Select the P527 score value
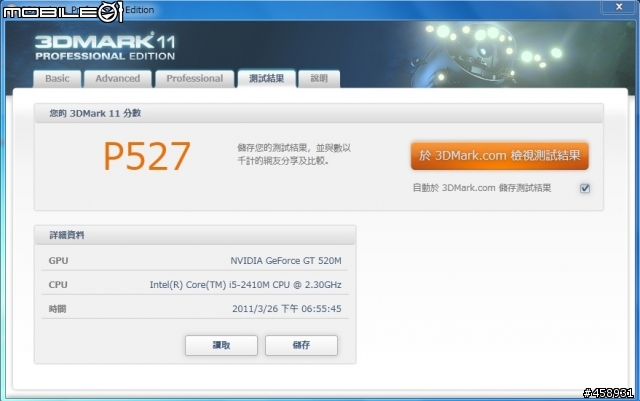Image resolution: width=640 pixels, height=401 pixels. (x=147, y=156)
